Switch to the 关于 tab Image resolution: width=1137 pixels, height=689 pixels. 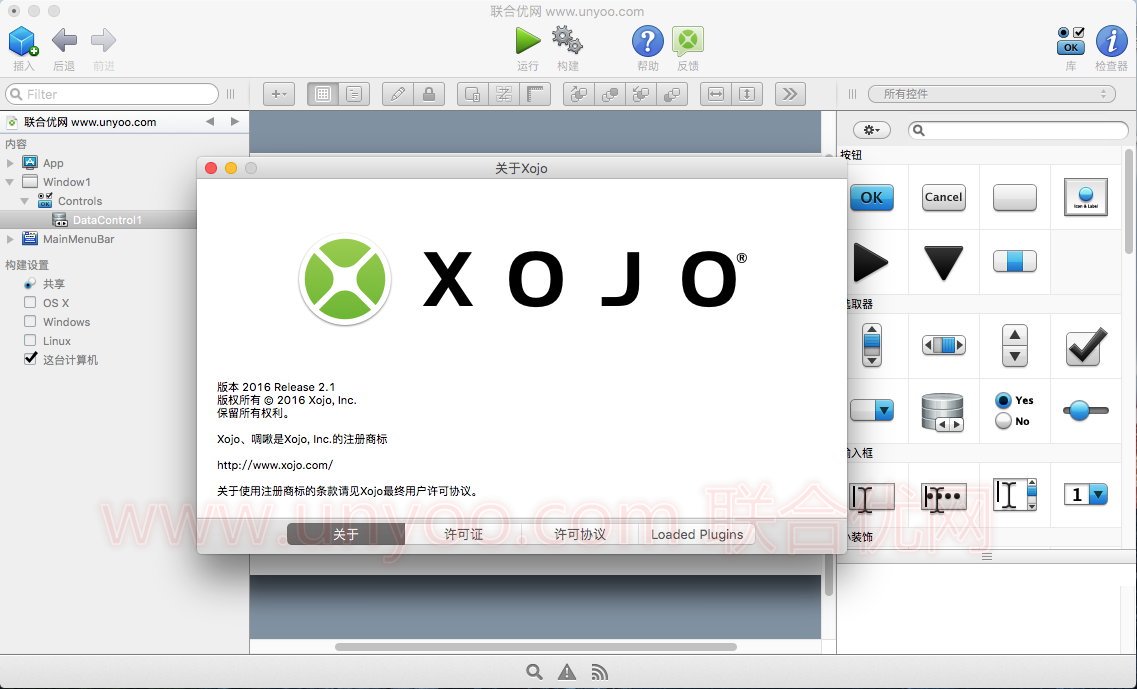[346, 535]
